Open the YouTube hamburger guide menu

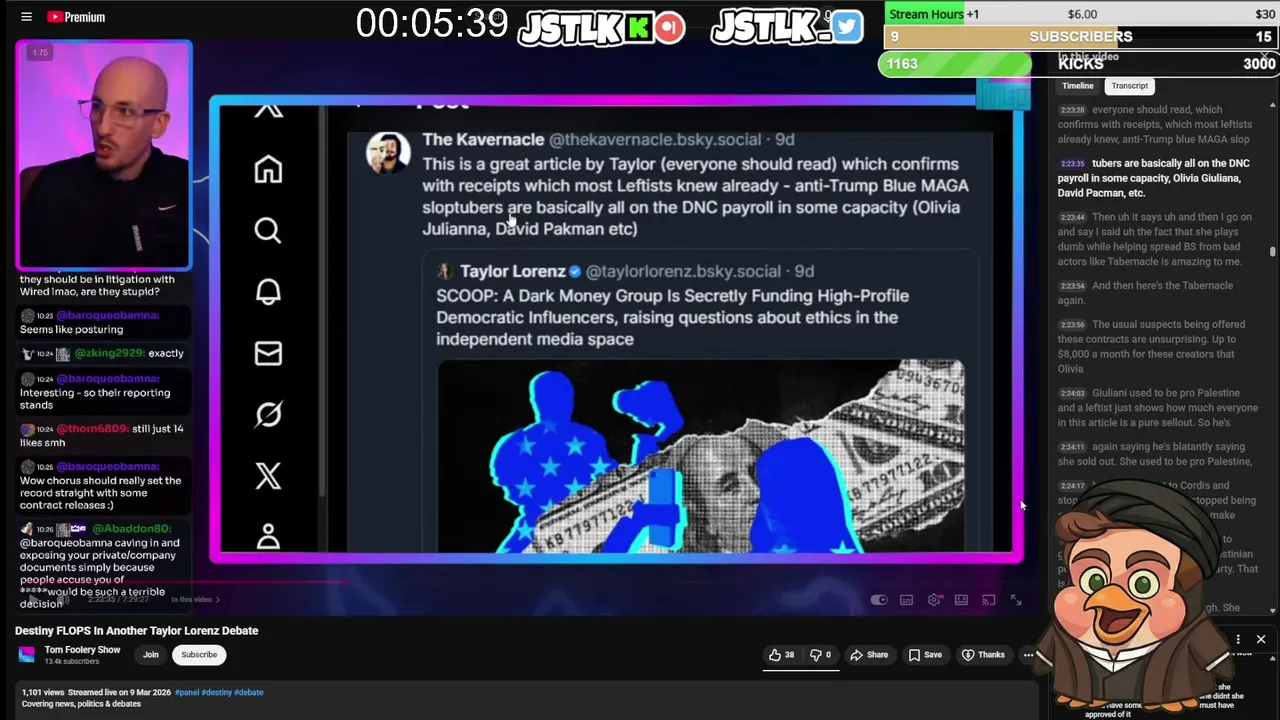tap(26, 17)
